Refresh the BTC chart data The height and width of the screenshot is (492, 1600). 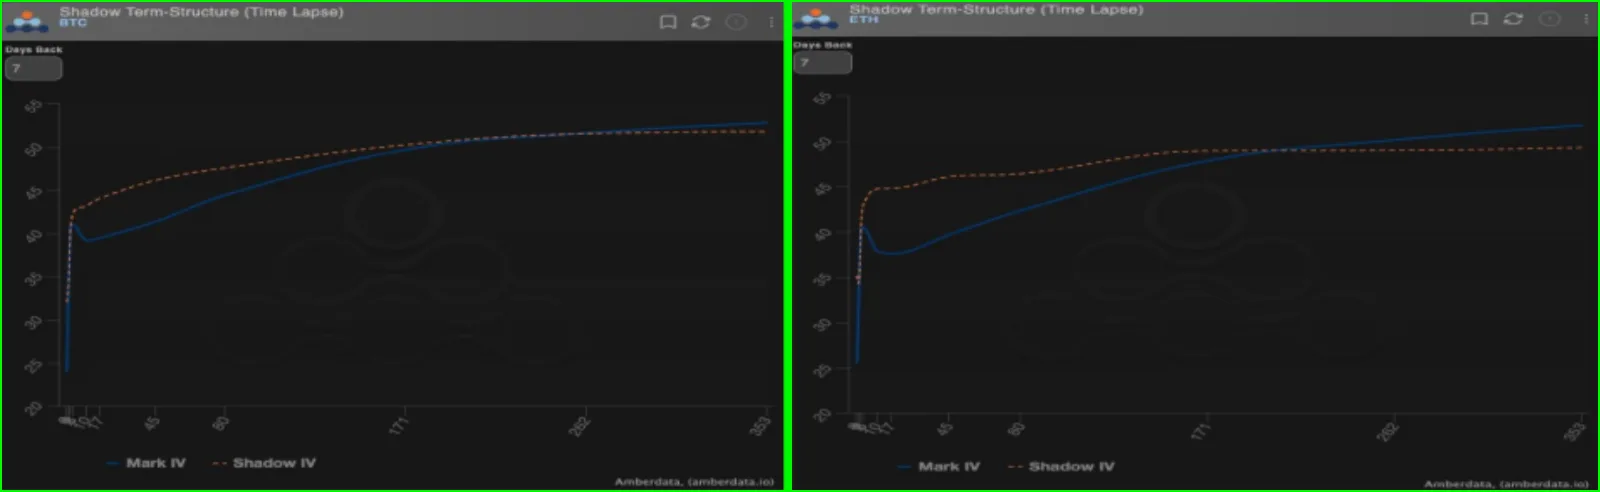point(701,22)
